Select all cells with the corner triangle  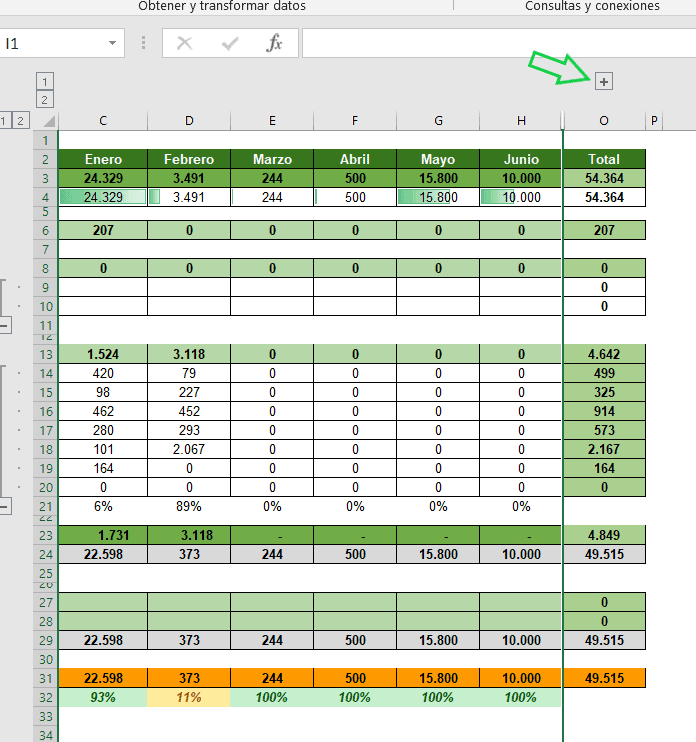point(49,121)
